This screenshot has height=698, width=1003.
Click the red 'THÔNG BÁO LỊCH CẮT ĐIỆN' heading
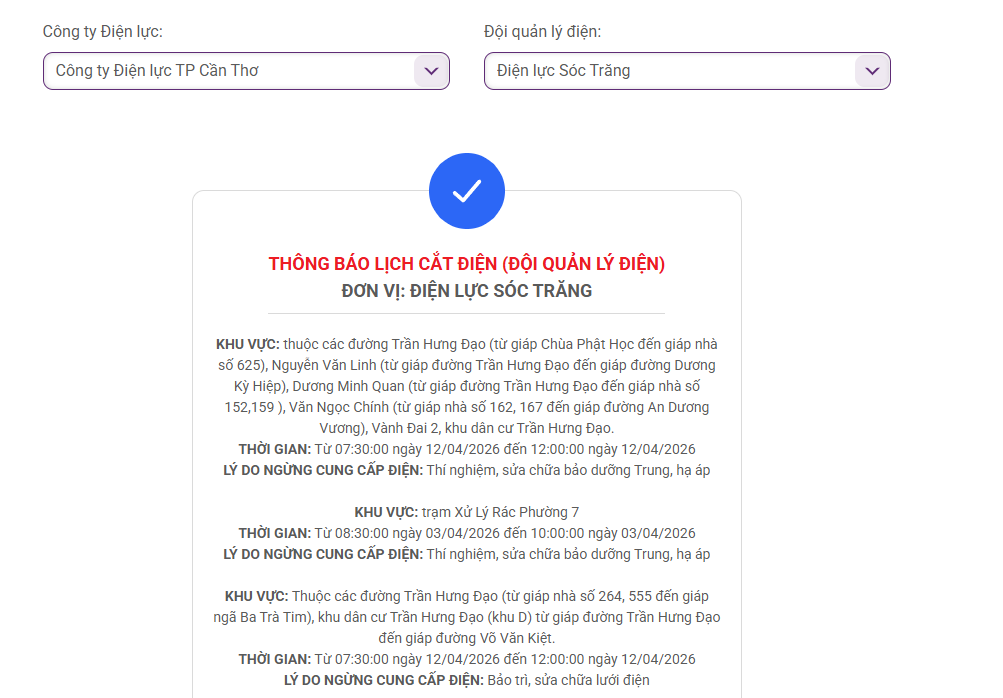click(x=466, y=264)
